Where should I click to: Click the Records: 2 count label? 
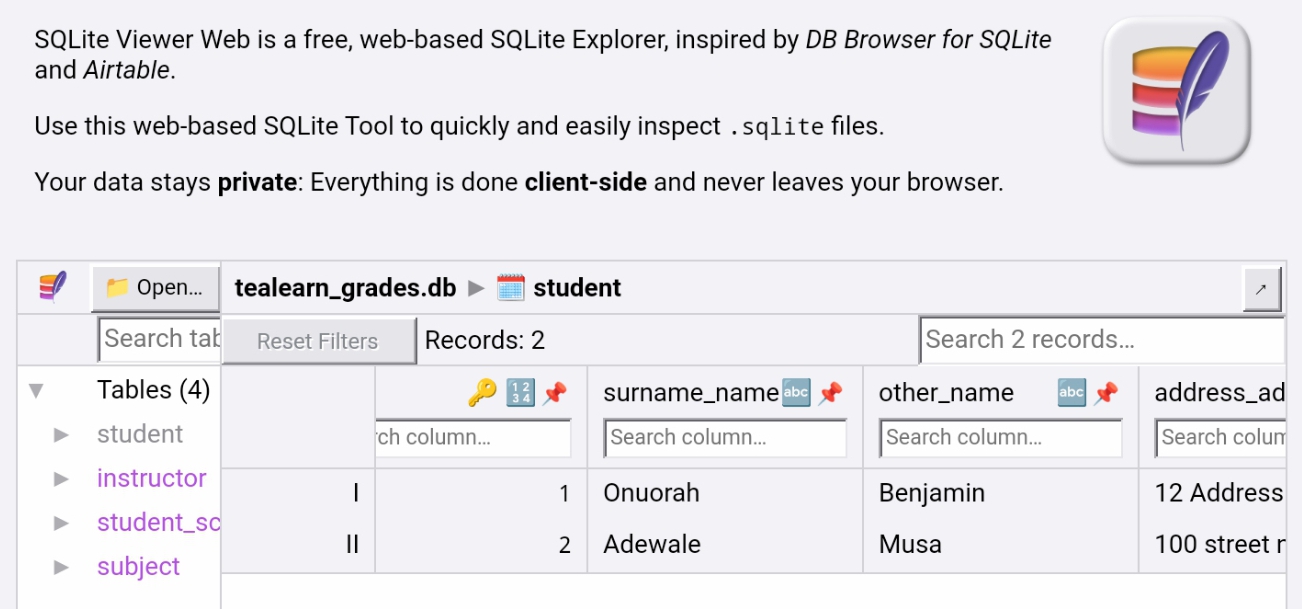(485, 341)
